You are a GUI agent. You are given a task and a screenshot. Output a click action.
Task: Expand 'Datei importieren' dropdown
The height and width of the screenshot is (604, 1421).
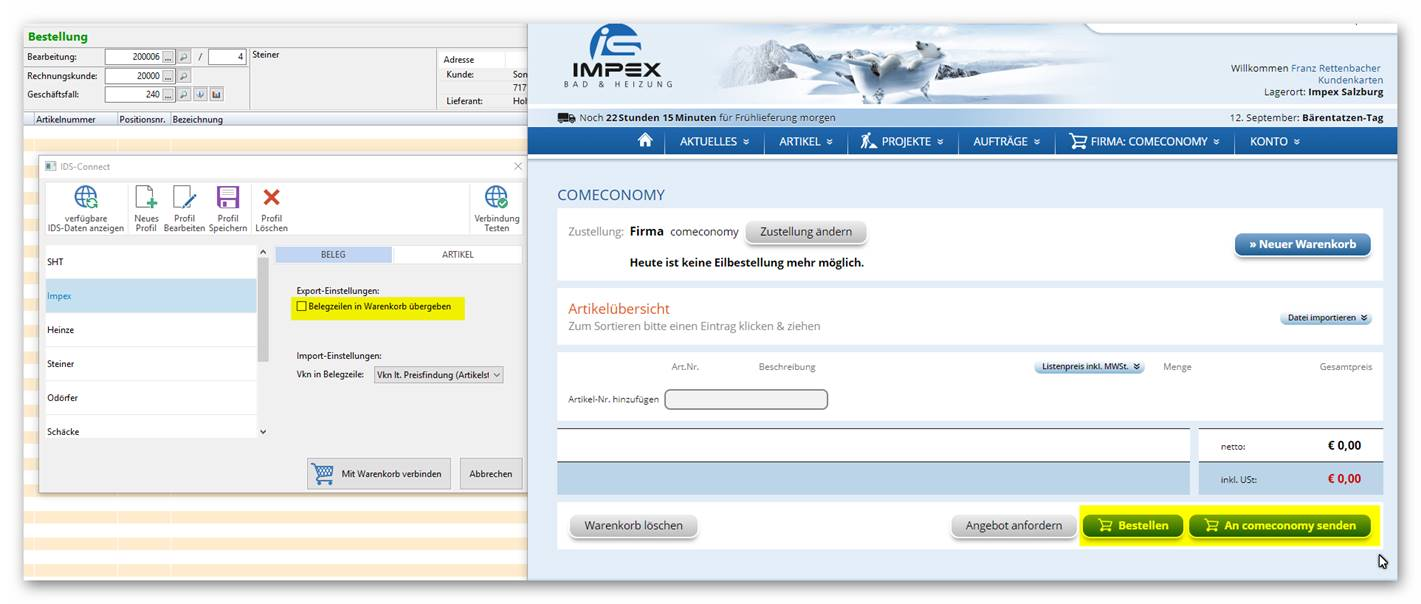[x=1325, y=318]
